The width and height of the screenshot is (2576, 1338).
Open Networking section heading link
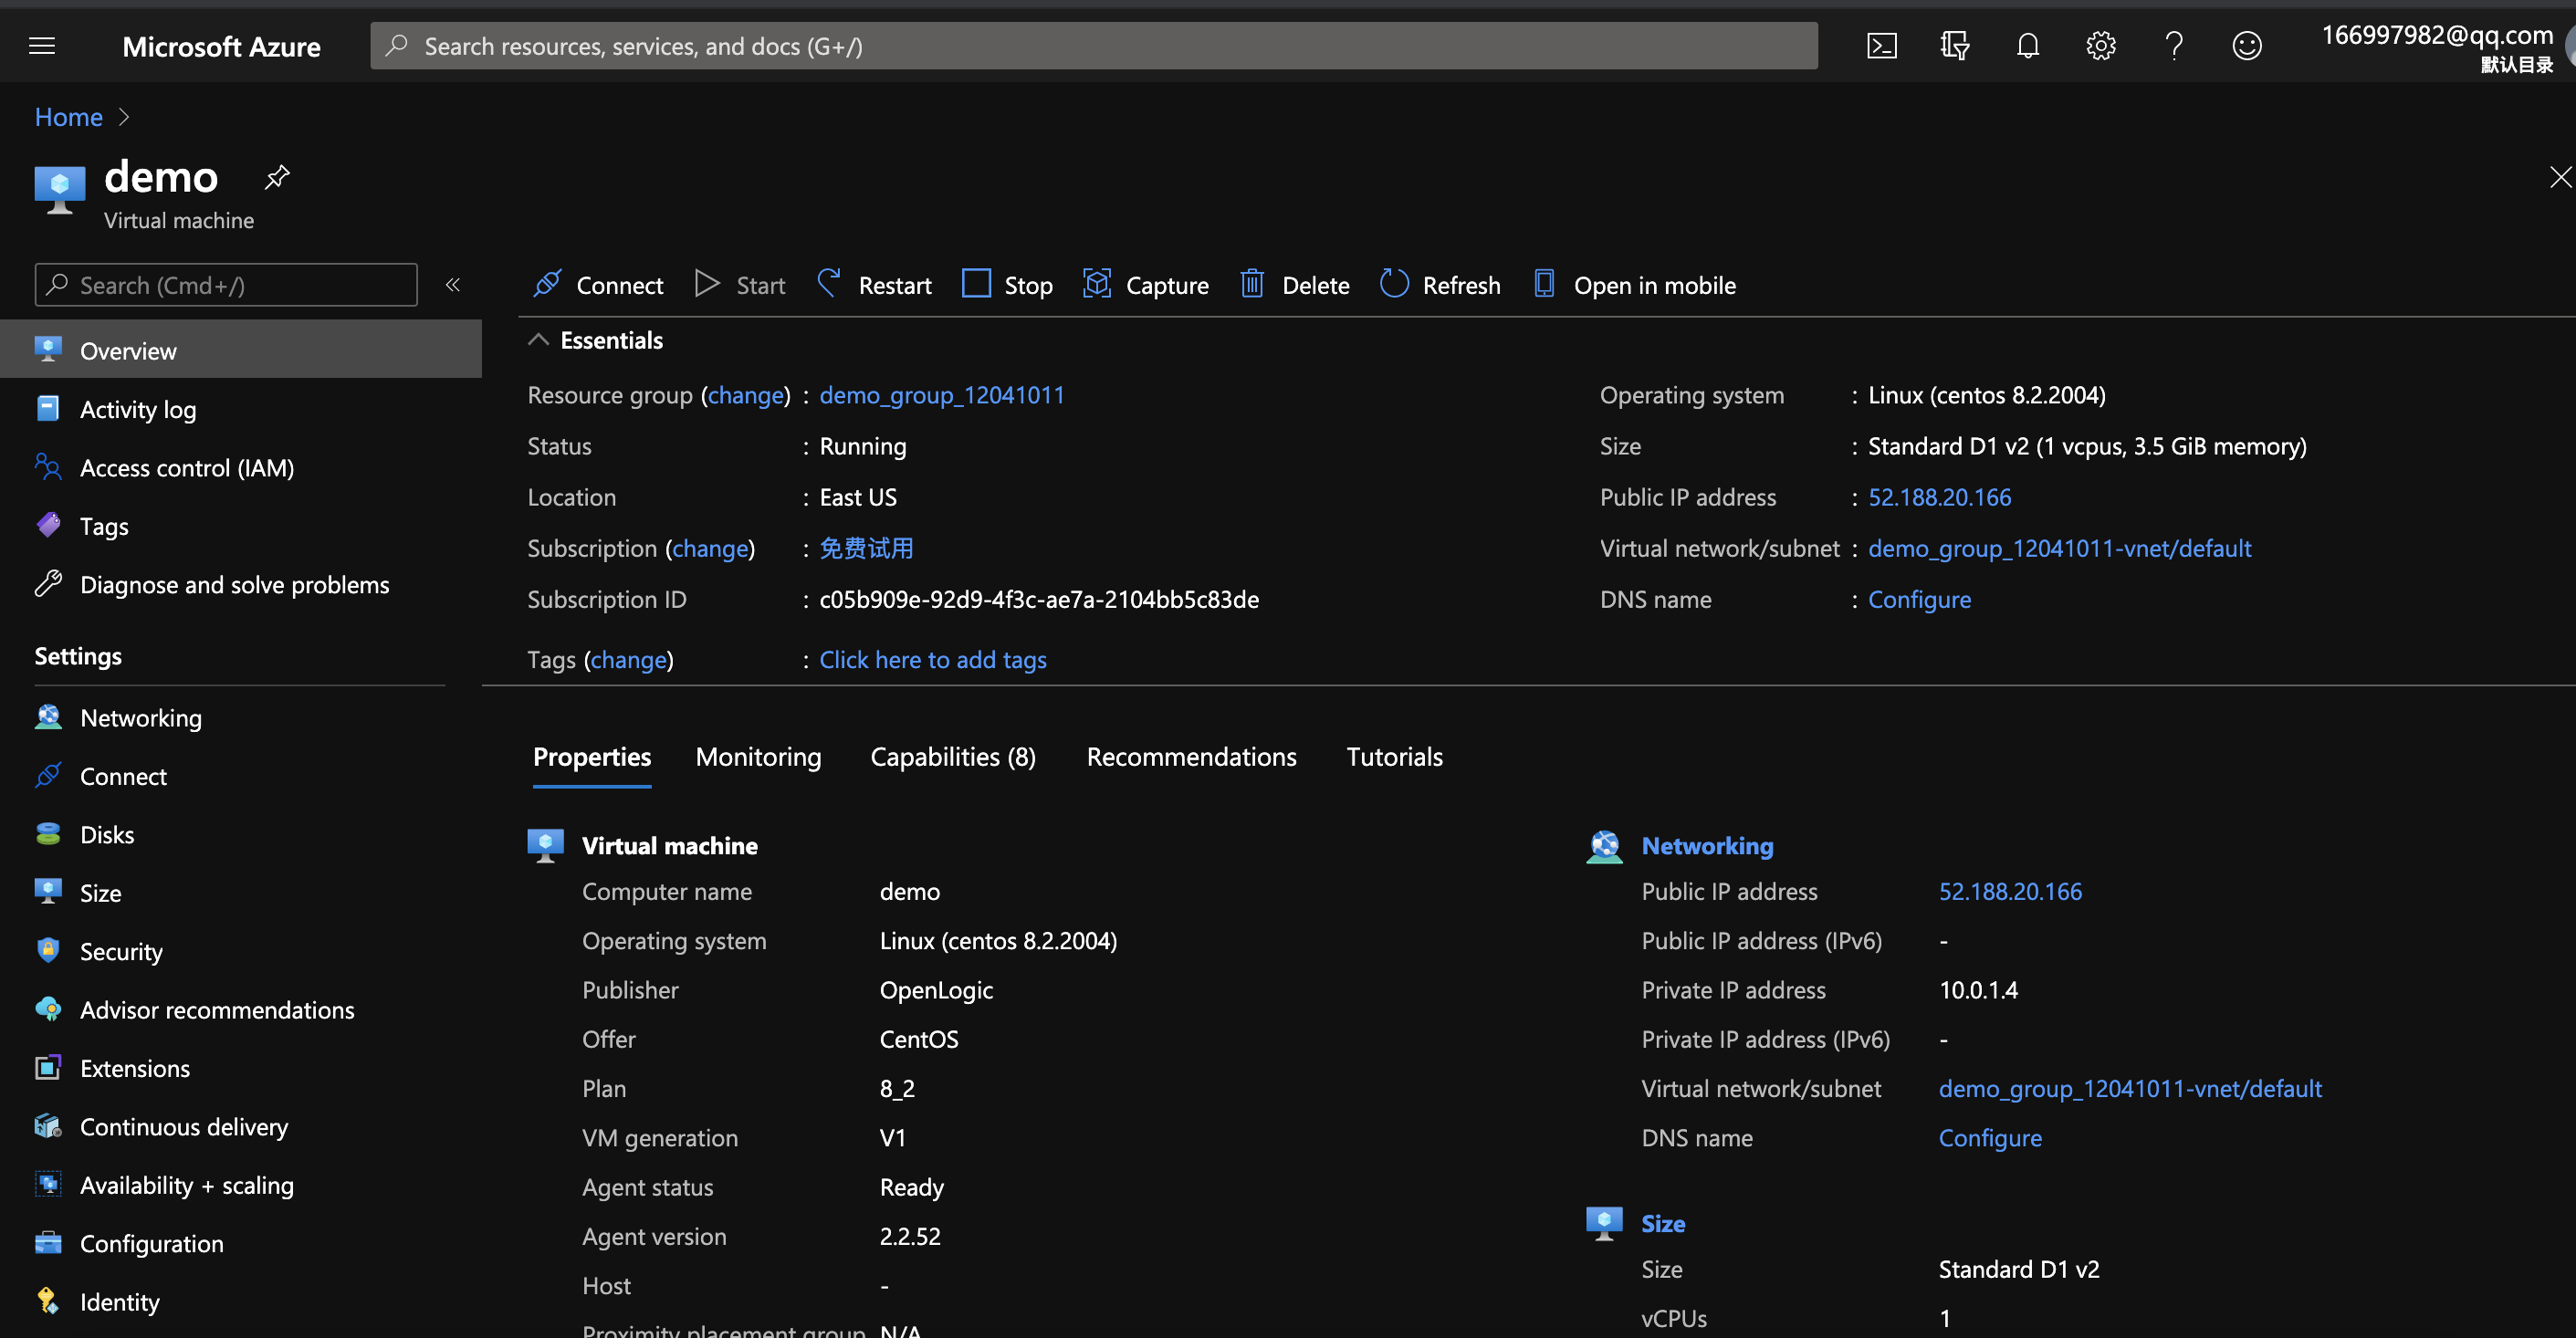click(1708, 845)
